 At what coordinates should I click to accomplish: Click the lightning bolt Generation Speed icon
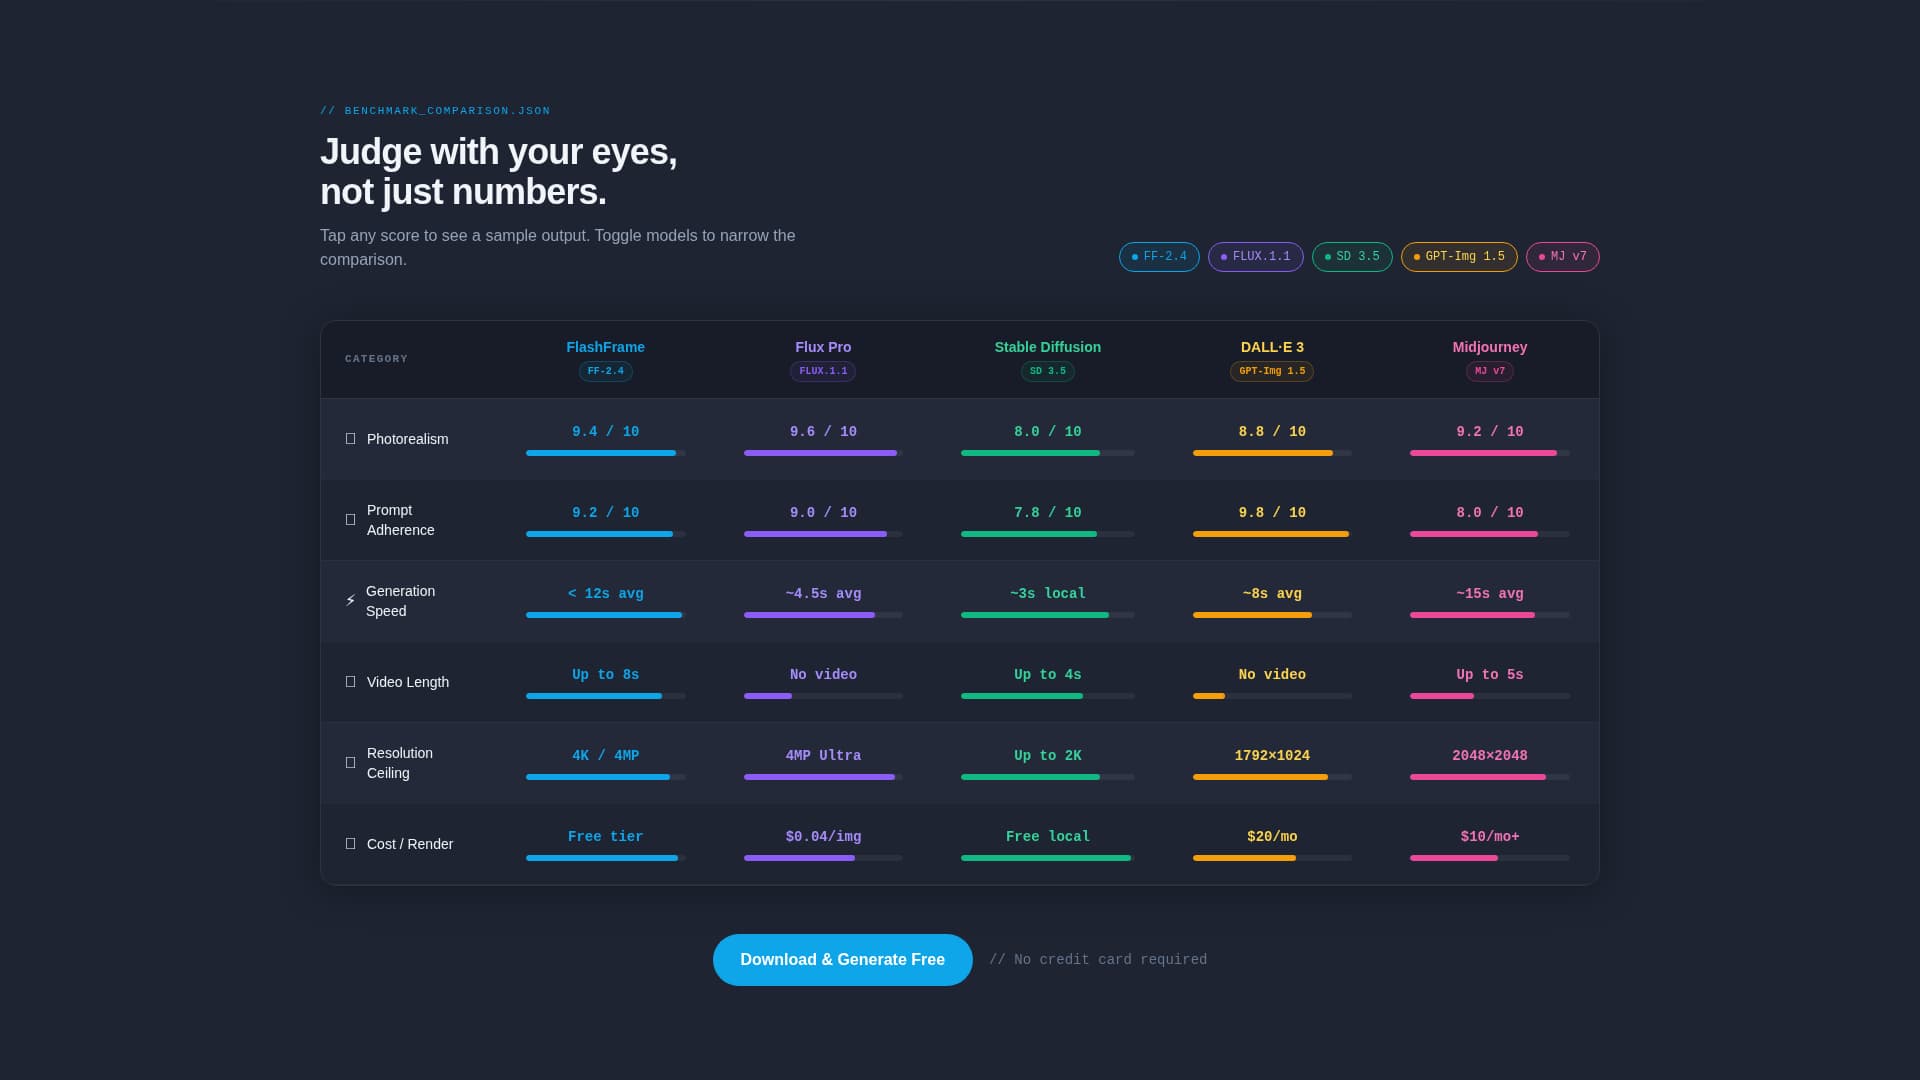(x=350, y=600)
